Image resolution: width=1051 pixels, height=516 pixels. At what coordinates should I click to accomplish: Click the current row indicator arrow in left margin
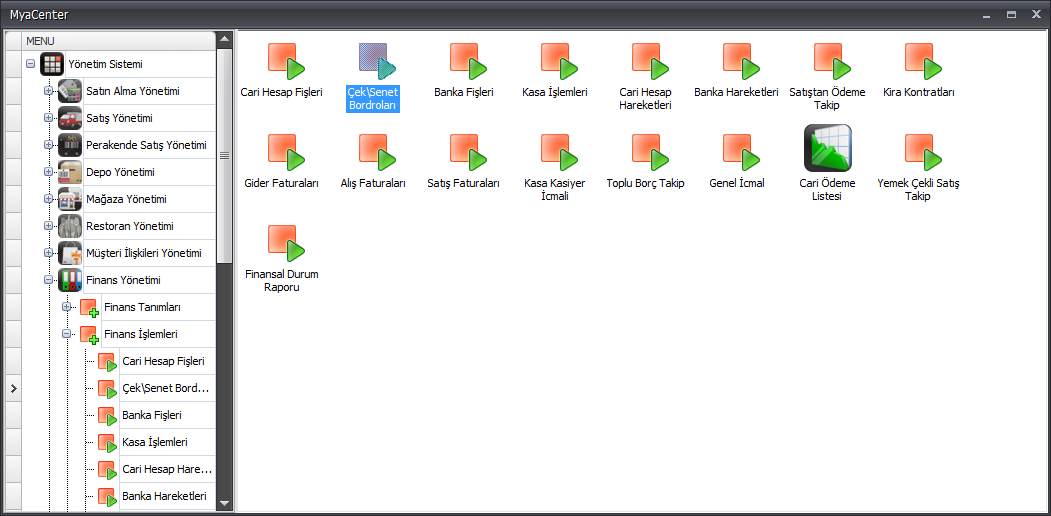click(x=13, y=388)
